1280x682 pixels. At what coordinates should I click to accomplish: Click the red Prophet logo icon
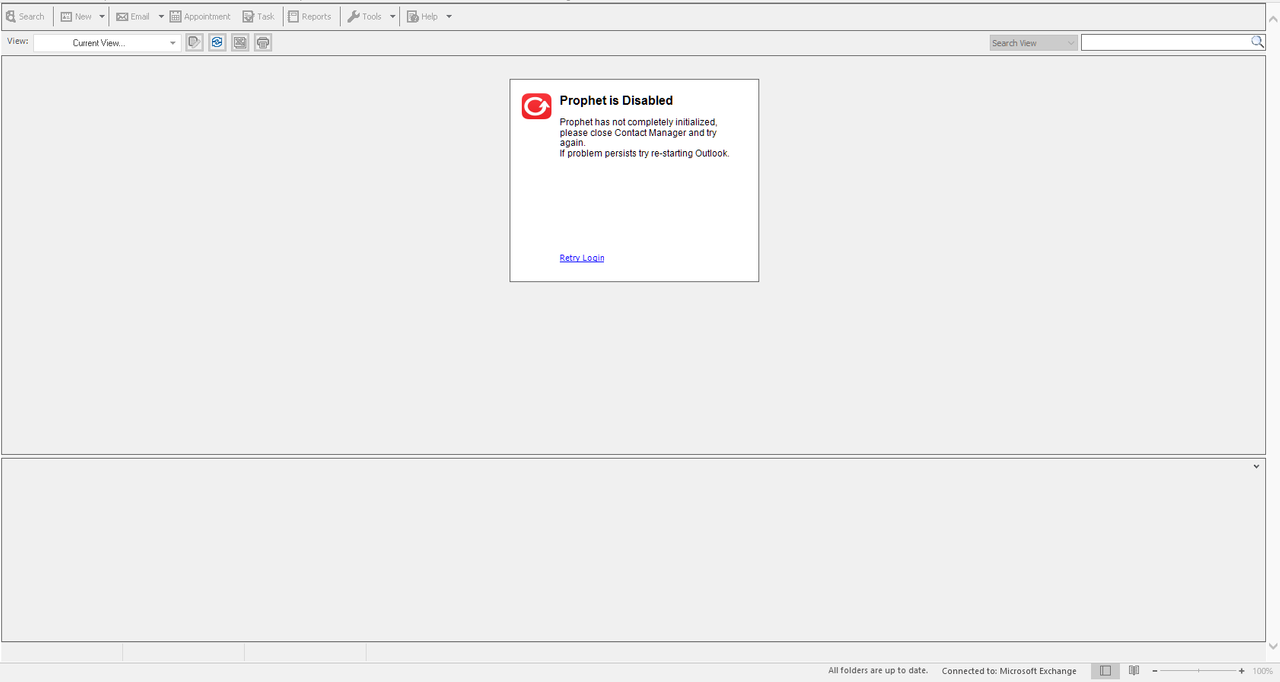(536, 106)
